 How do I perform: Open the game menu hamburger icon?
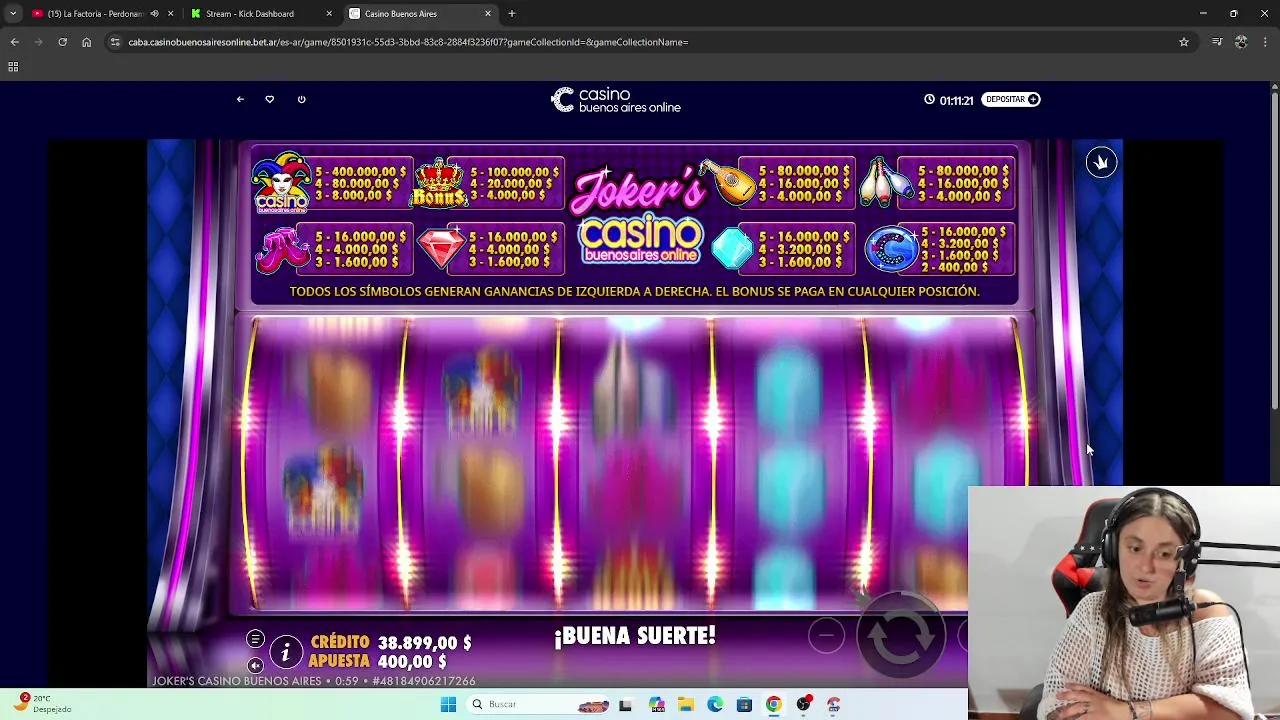[x=255, y=639]
